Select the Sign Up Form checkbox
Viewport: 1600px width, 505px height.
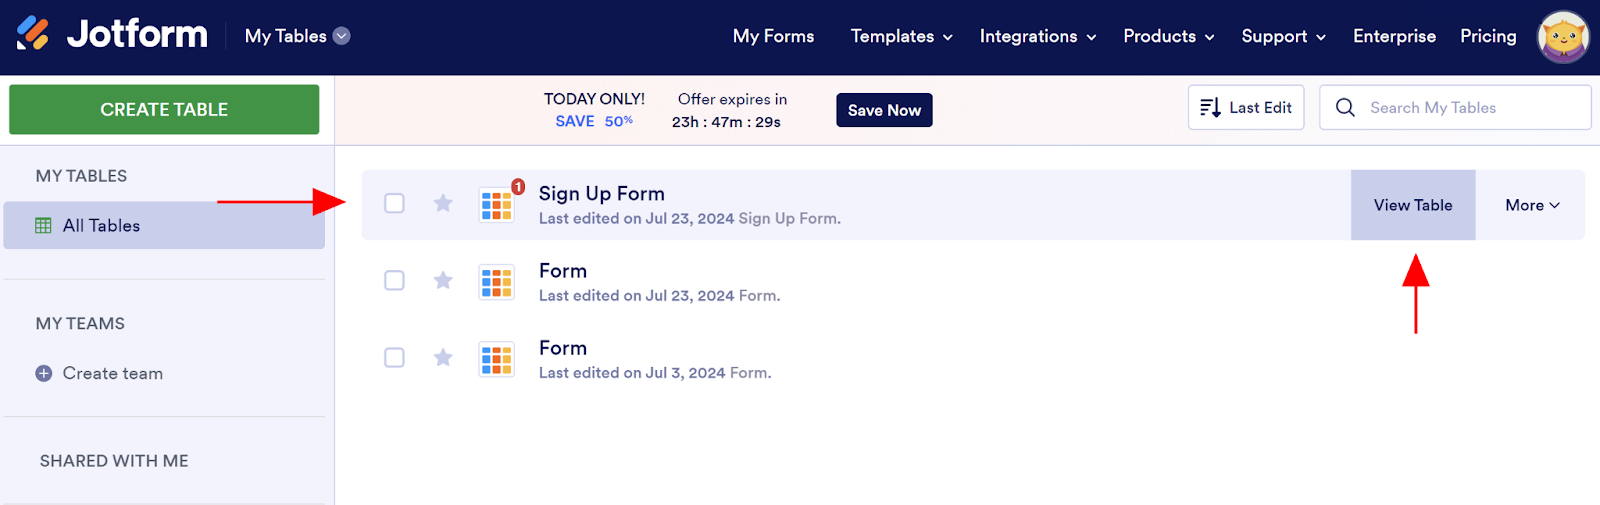(395, 204)
